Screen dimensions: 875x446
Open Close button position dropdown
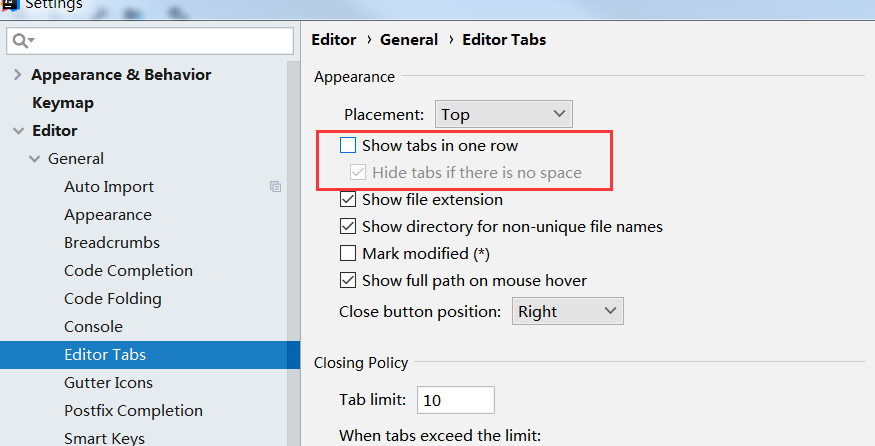pos(567,311)
